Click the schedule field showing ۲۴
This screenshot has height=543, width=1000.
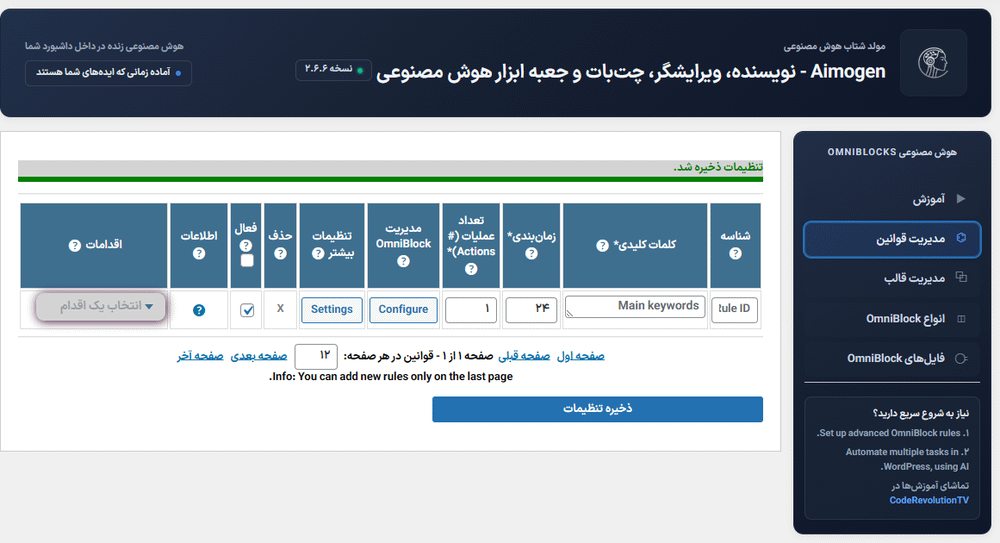531,309
